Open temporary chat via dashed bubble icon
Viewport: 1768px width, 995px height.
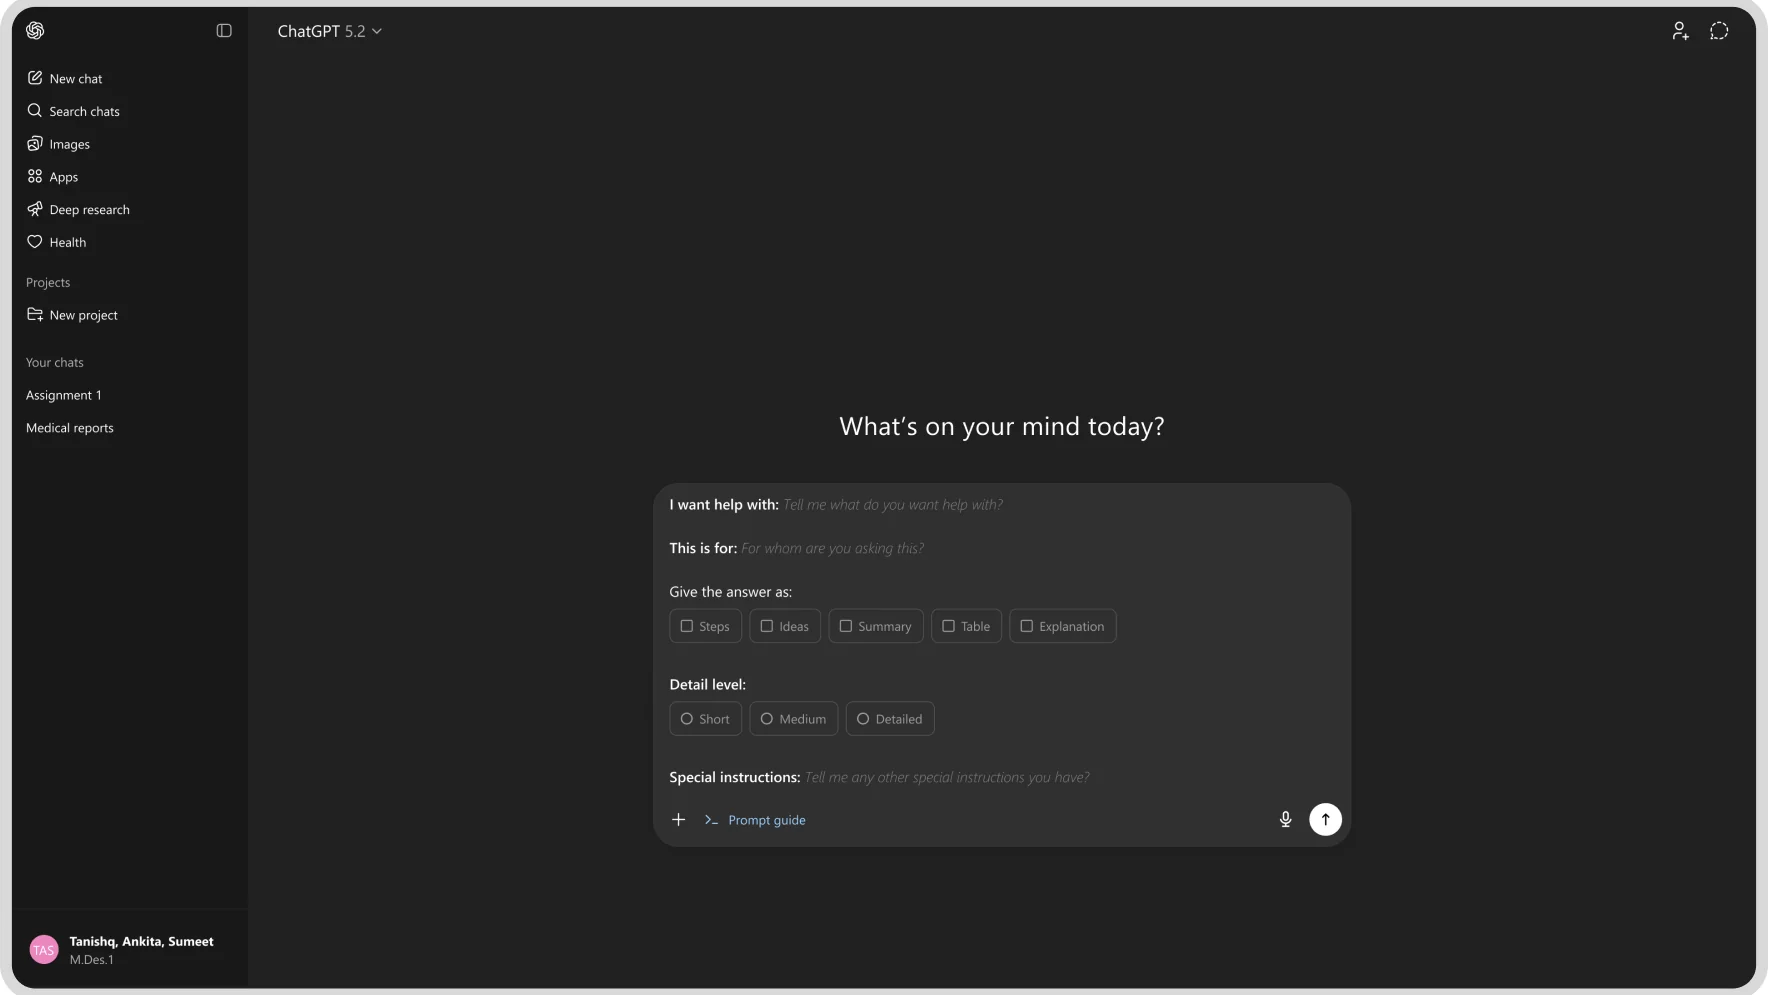[x=1719, y=31]
